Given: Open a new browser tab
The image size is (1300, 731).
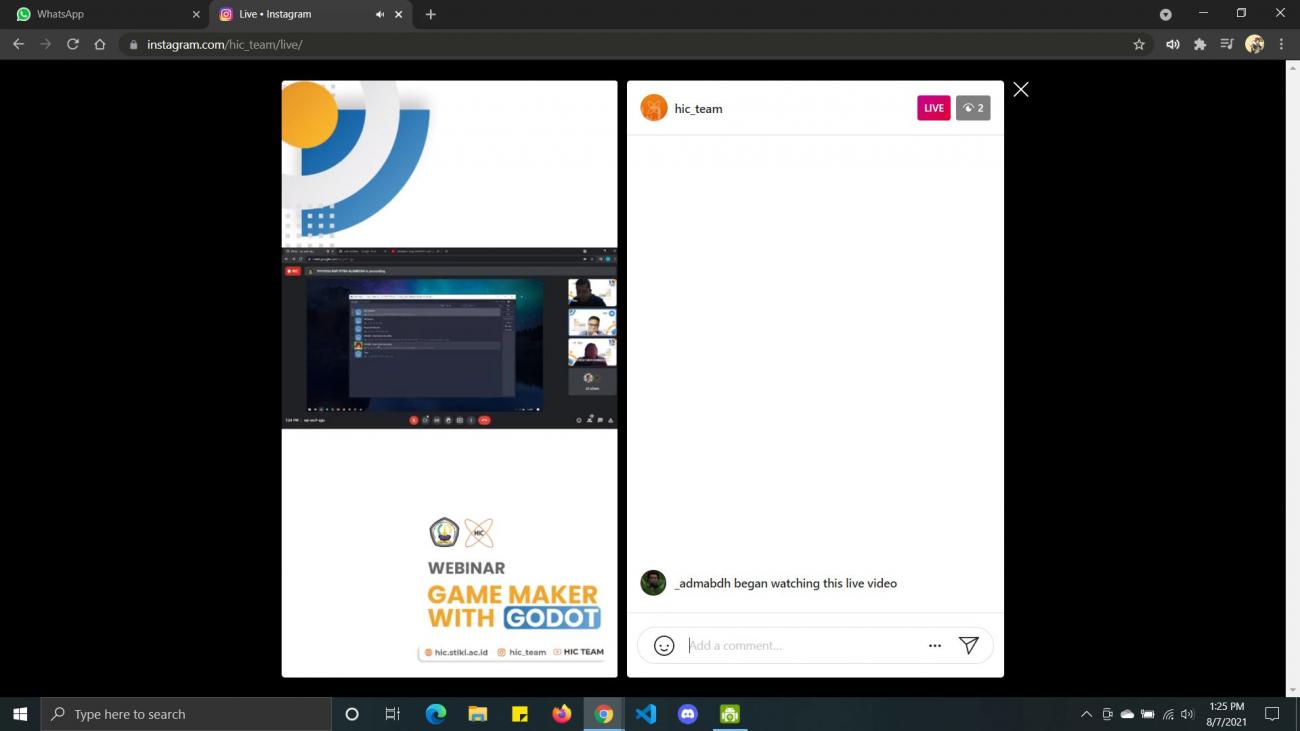Looking at the screenshot, I should tap(431, 15).
